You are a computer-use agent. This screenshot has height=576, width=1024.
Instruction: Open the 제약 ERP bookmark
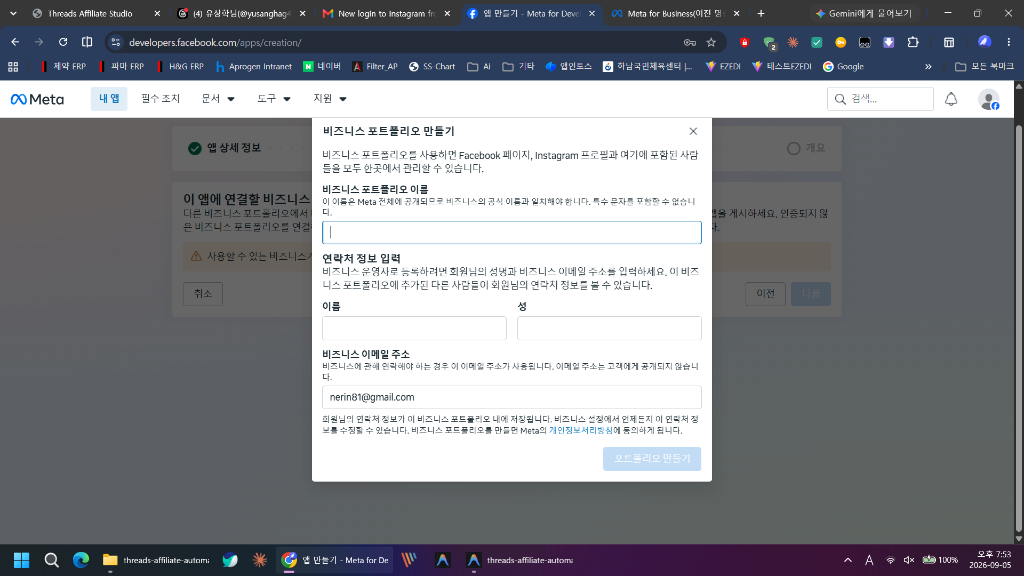point(63,67)
